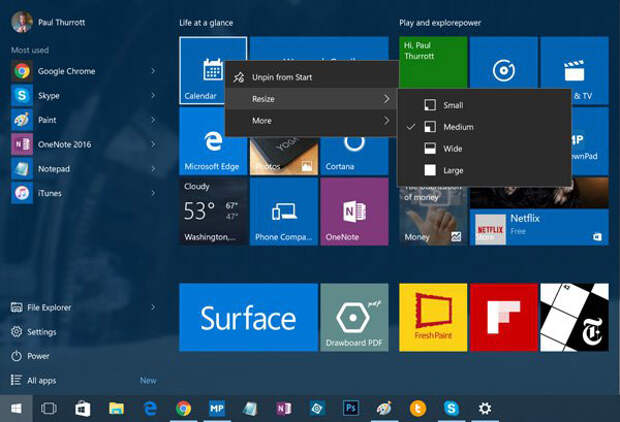This screenshot has height=422, width=620.
Task: Launch Photoshop from the taskbar
Action: [351, 409]
